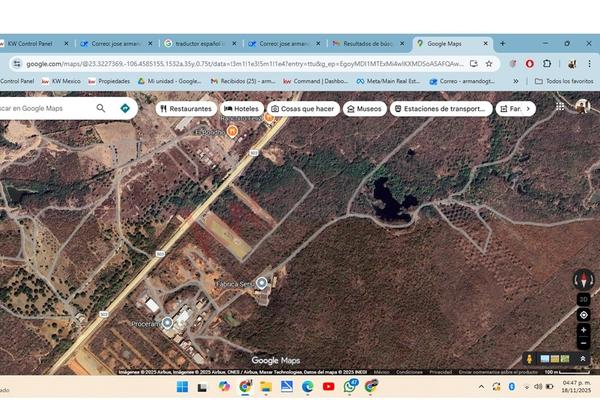Zoom out with the minus button
The height and width of the screenshot is (400, 600).
coord(583,342)
